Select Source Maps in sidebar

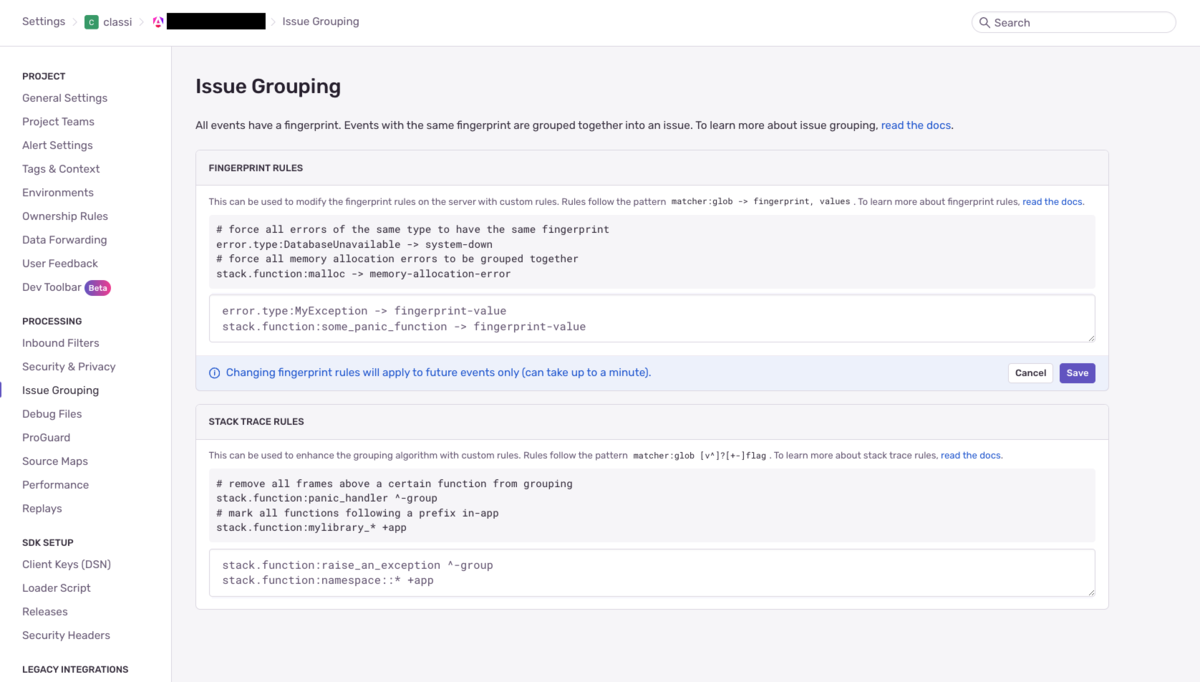(55, 461)
